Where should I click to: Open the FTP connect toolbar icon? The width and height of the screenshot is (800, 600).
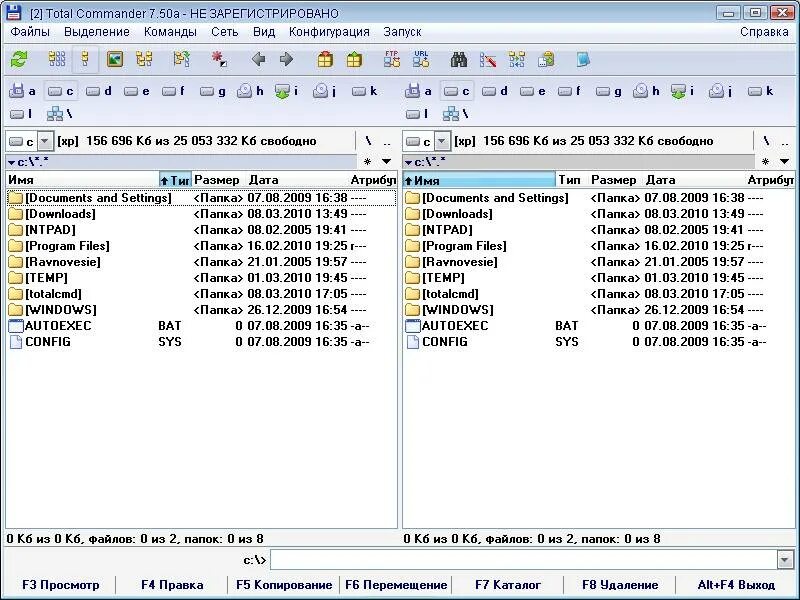click(392, 60)
